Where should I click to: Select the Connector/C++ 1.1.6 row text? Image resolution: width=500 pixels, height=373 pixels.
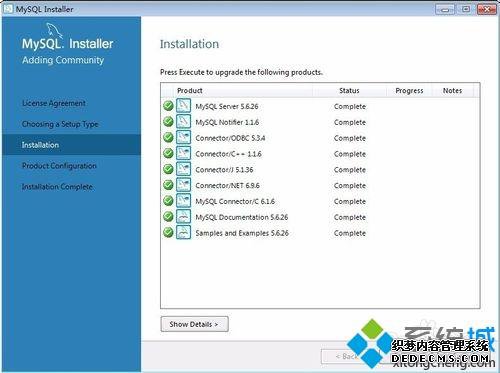click(x=228, y=154)
